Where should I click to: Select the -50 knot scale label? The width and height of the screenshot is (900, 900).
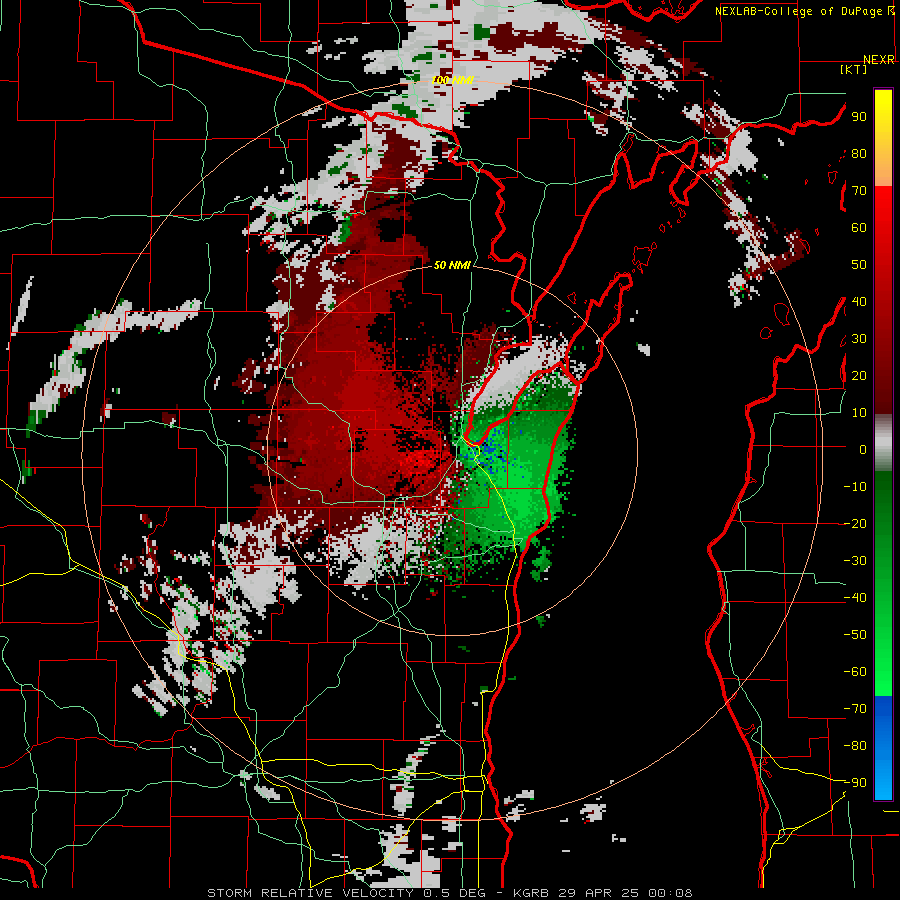(x=855, y=635)
